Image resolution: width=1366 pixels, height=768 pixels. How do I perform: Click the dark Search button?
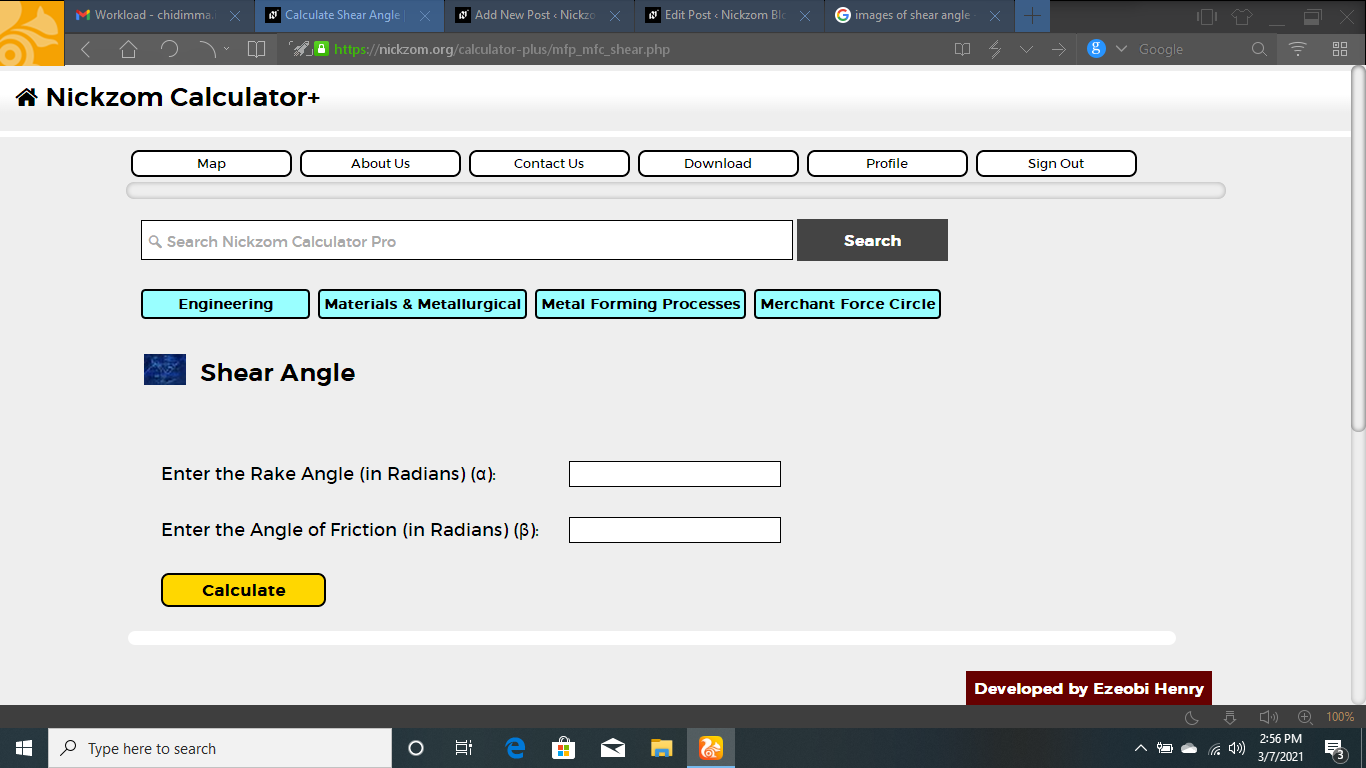click(x=872, y=240)
